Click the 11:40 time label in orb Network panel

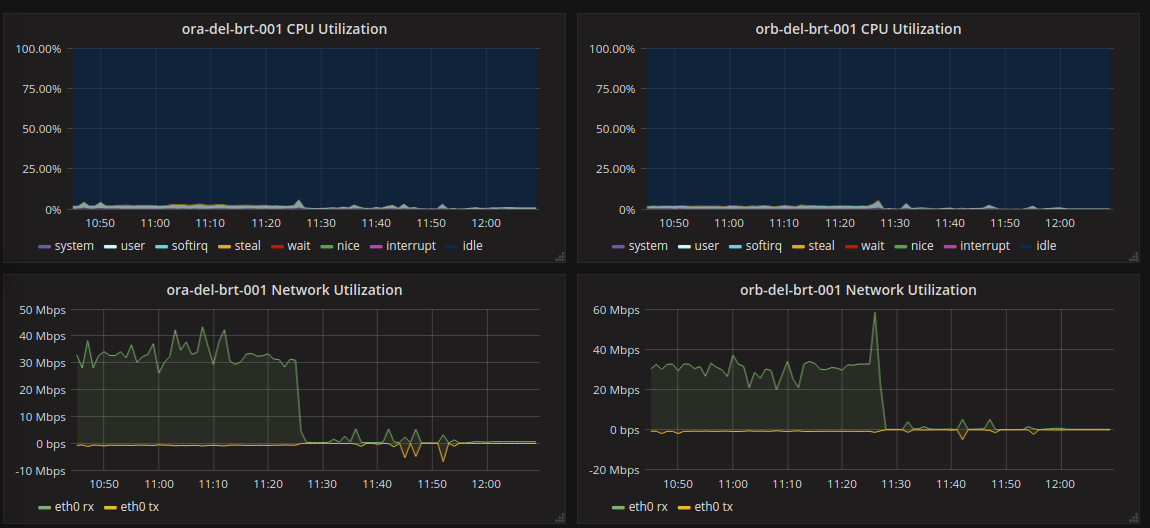[x=950, y=484]
